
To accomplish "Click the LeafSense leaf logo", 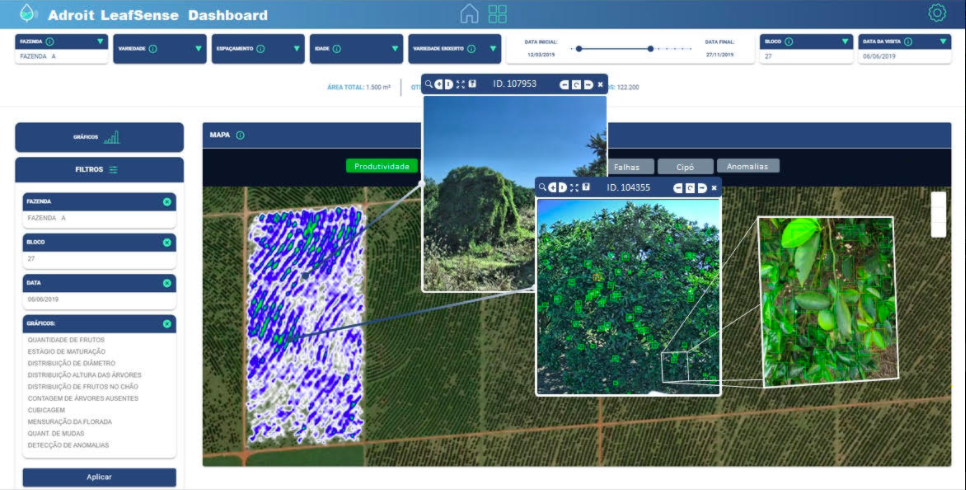I will tap(28, 14).
